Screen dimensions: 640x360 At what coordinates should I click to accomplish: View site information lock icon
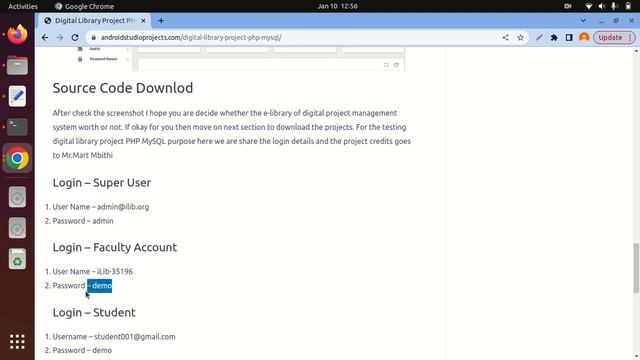click(x=93, y=38)
